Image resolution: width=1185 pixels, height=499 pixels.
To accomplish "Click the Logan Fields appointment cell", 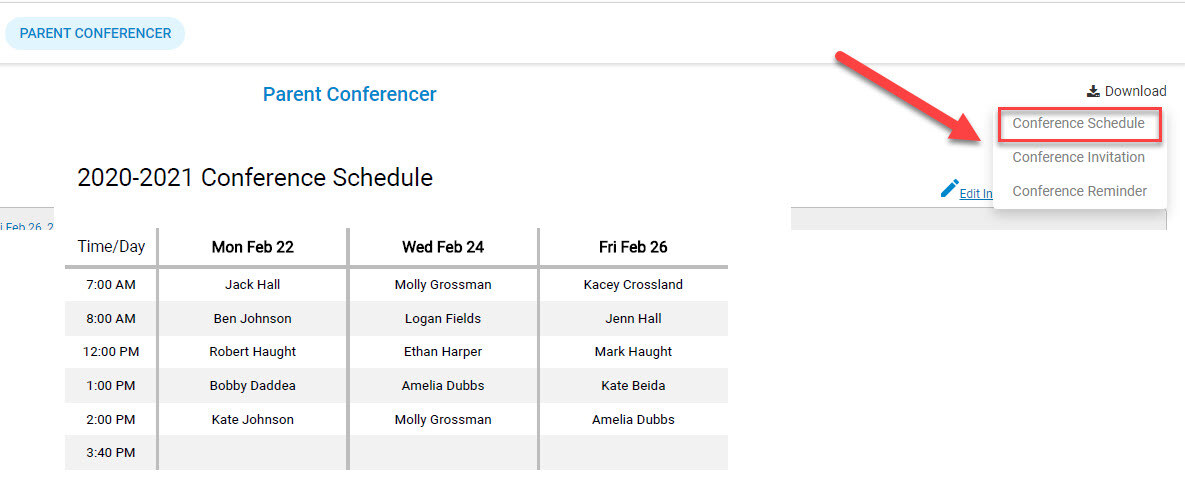I will click(443, 318).
